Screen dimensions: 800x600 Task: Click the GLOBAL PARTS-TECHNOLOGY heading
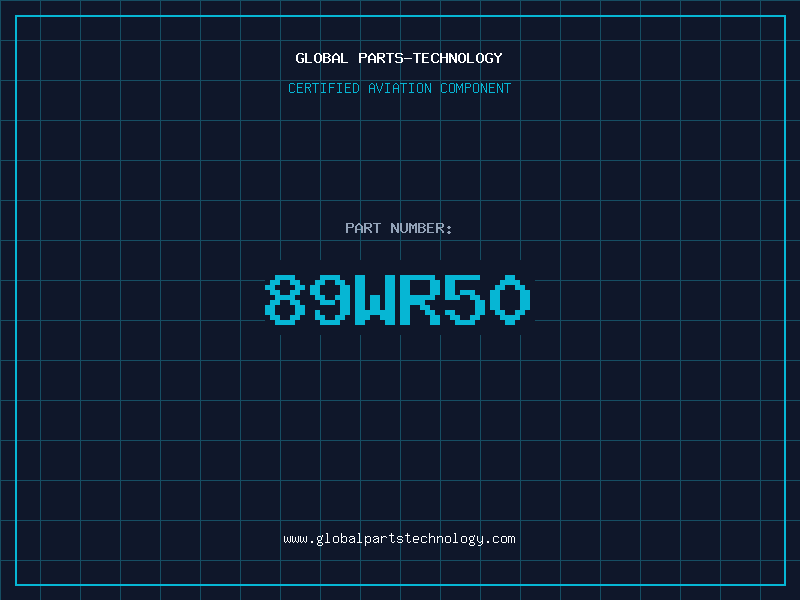pos(399,58)
